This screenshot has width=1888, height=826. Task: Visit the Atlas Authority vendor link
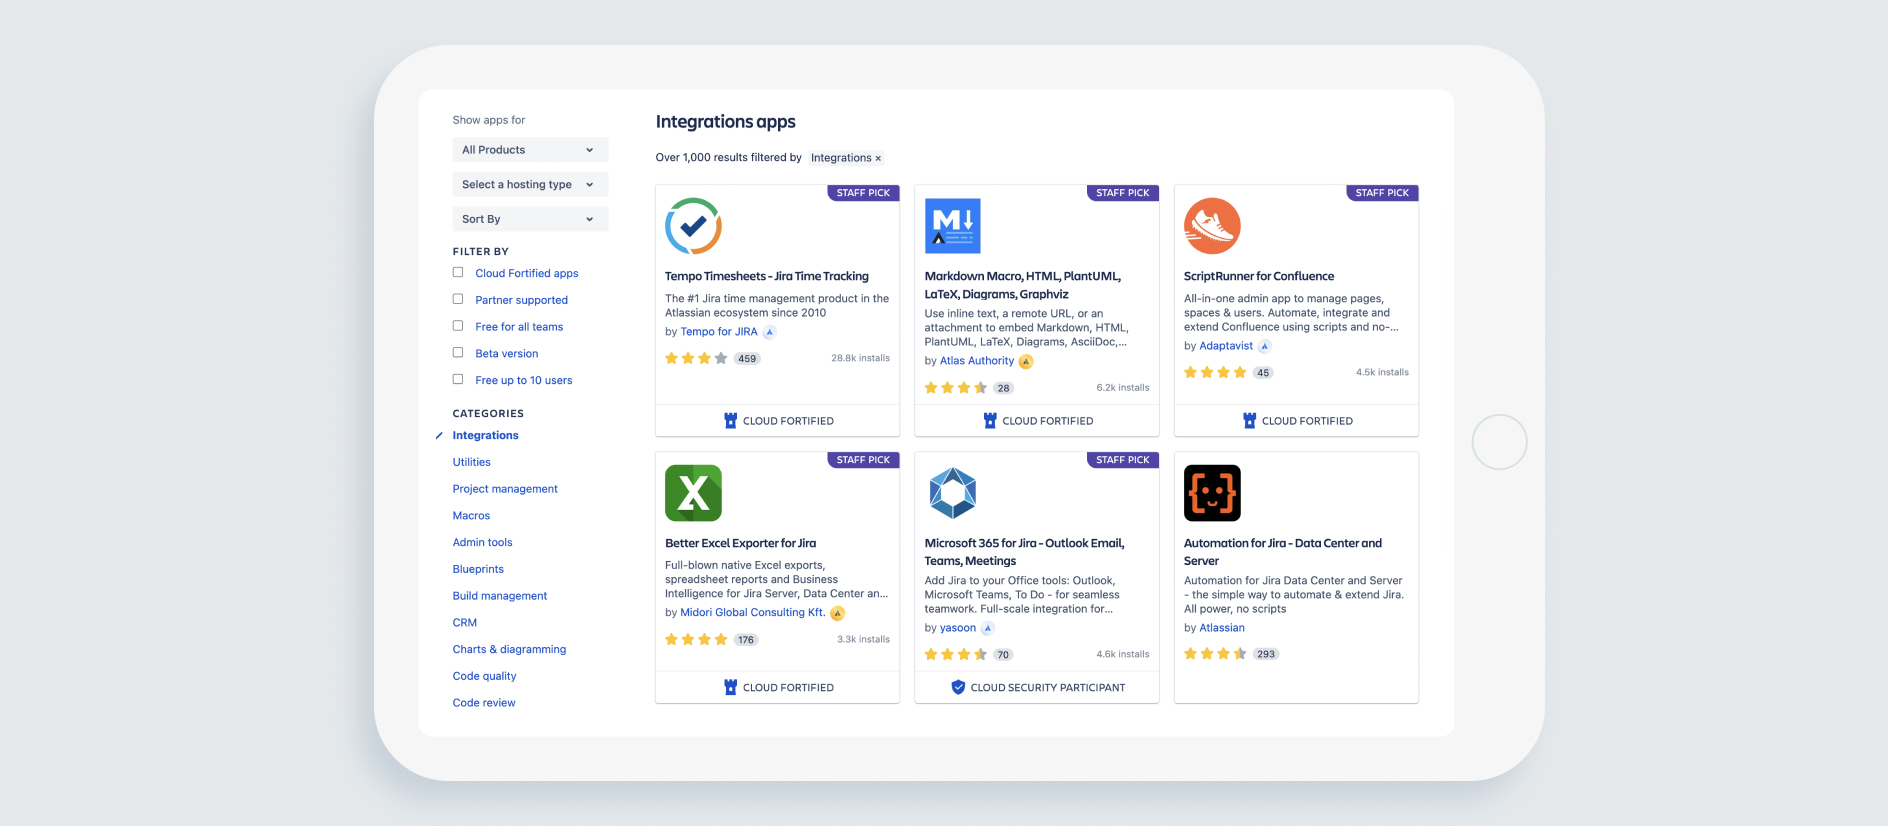[977, 361]
